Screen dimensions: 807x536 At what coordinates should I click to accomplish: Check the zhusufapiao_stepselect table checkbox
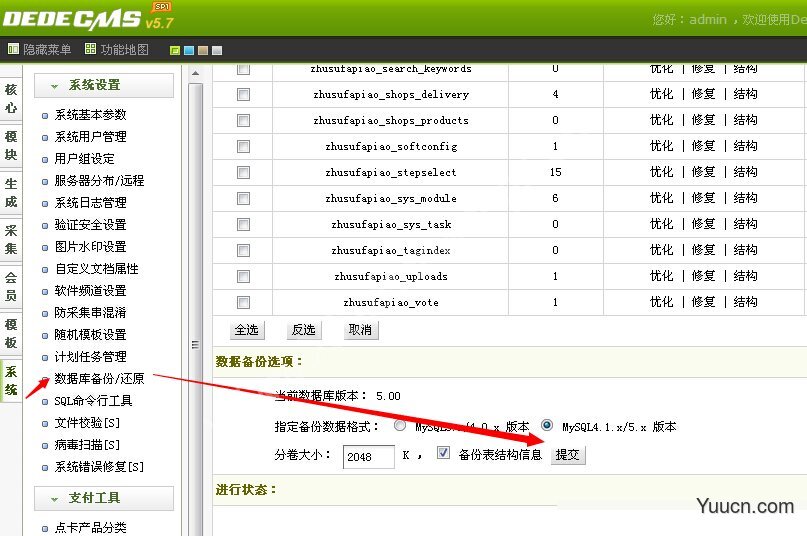243,172
